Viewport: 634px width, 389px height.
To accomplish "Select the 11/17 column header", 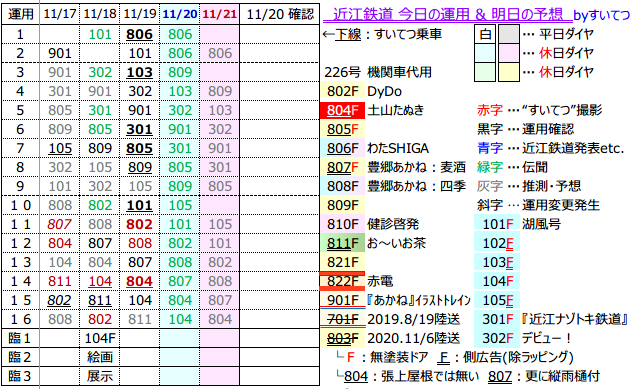I will [x=59, y=15].
